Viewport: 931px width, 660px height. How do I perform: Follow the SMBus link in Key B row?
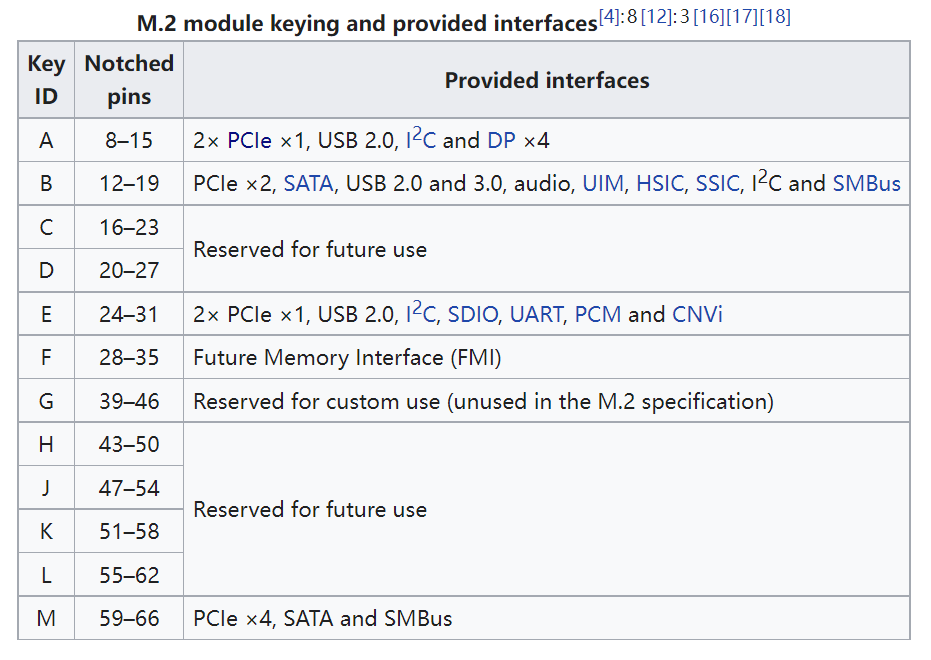click(x=866, y=184)
